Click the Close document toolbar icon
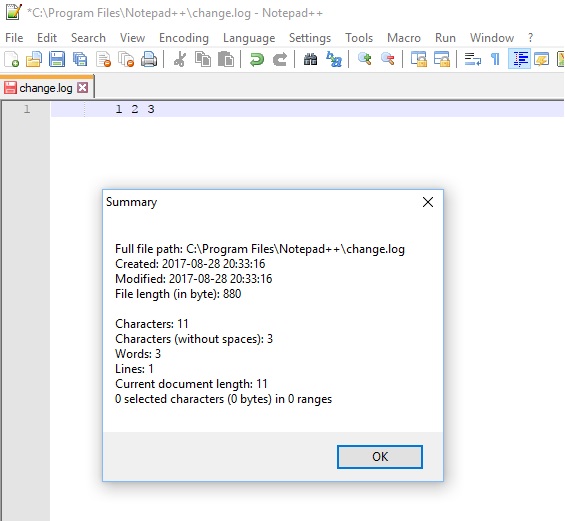 pos(103,59)
